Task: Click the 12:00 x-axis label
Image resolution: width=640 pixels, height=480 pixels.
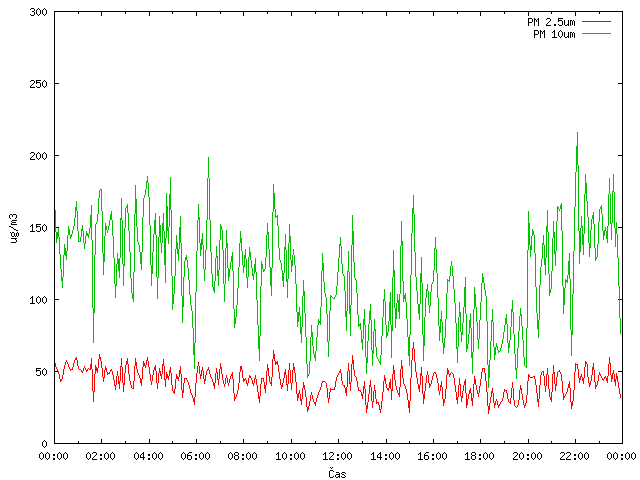Action: pos(338,456)
